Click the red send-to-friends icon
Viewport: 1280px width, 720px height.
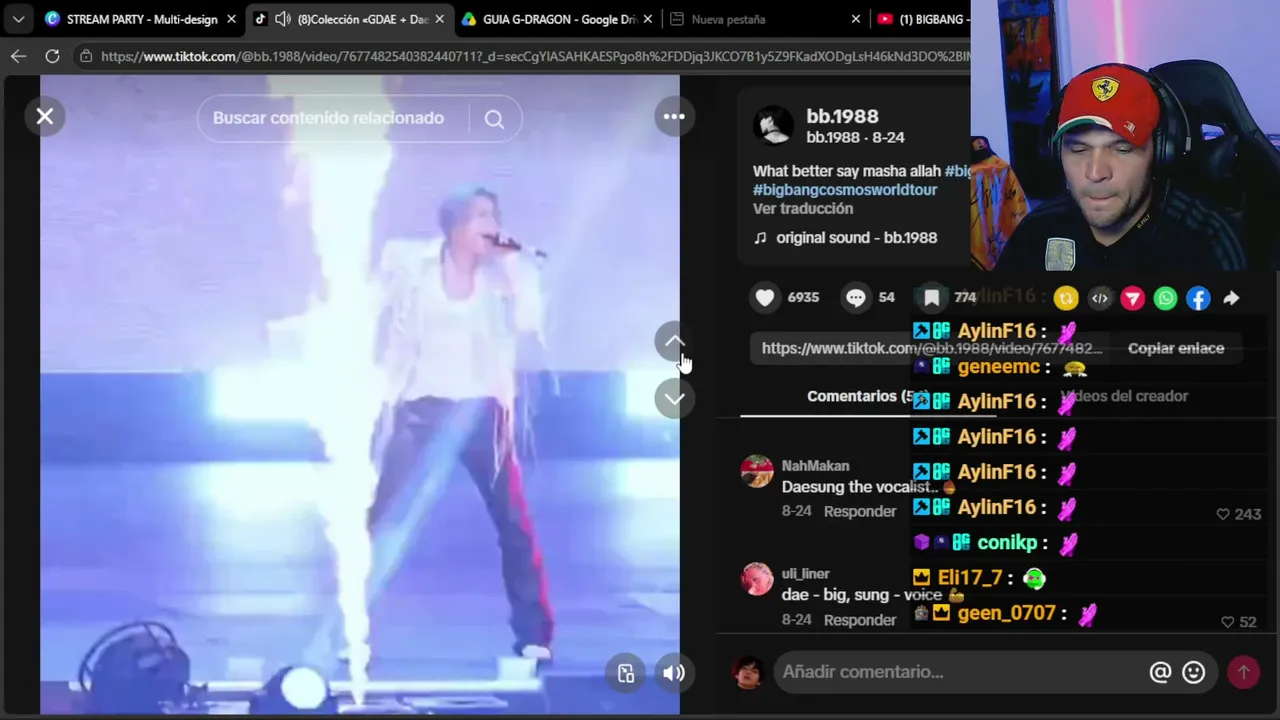click(1132, 298)
